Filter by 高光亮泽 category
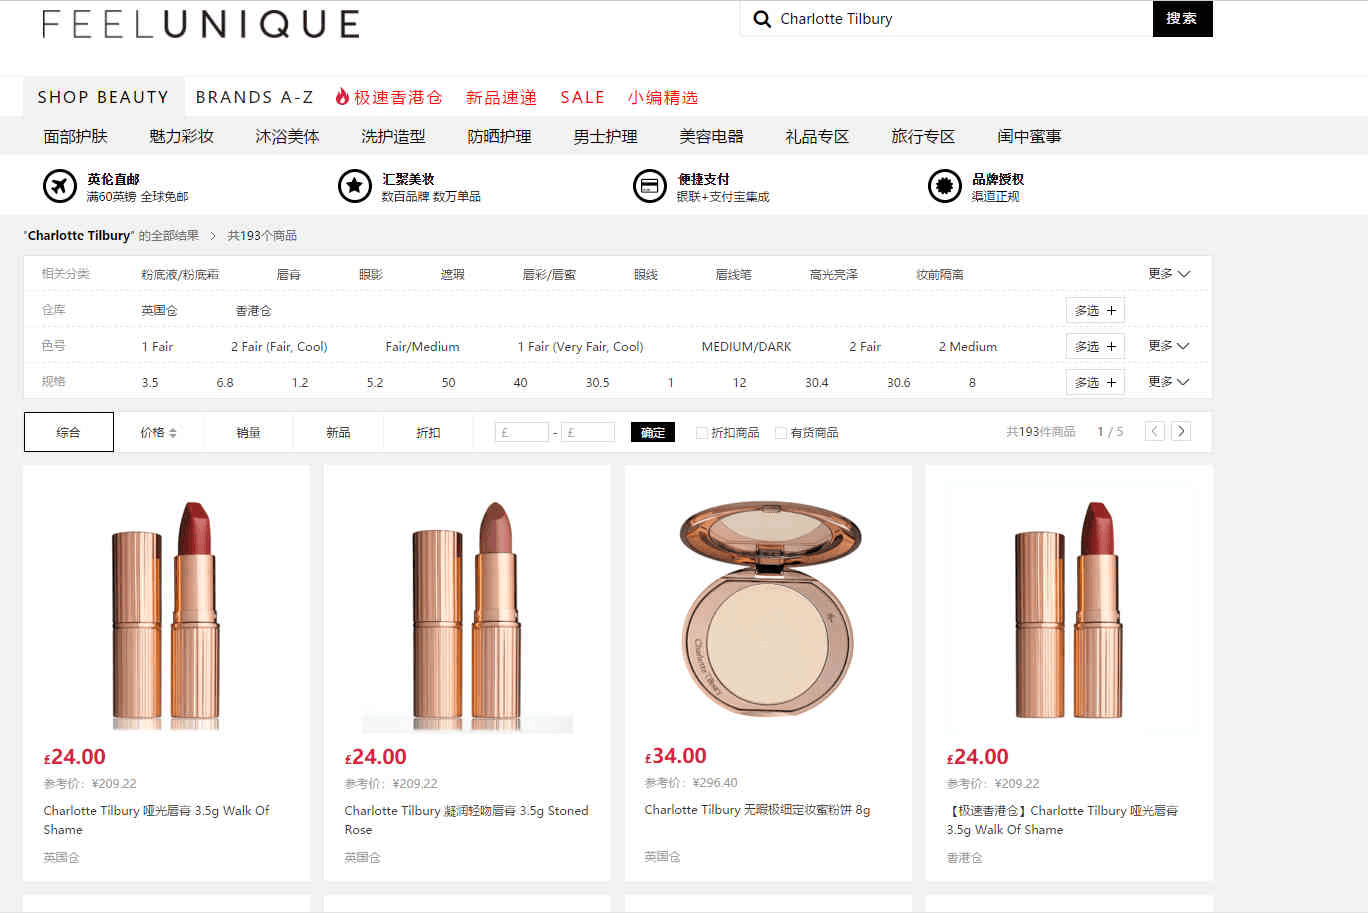The width and height of the screenshot is (1368, 914). click(x=834, y=274)
